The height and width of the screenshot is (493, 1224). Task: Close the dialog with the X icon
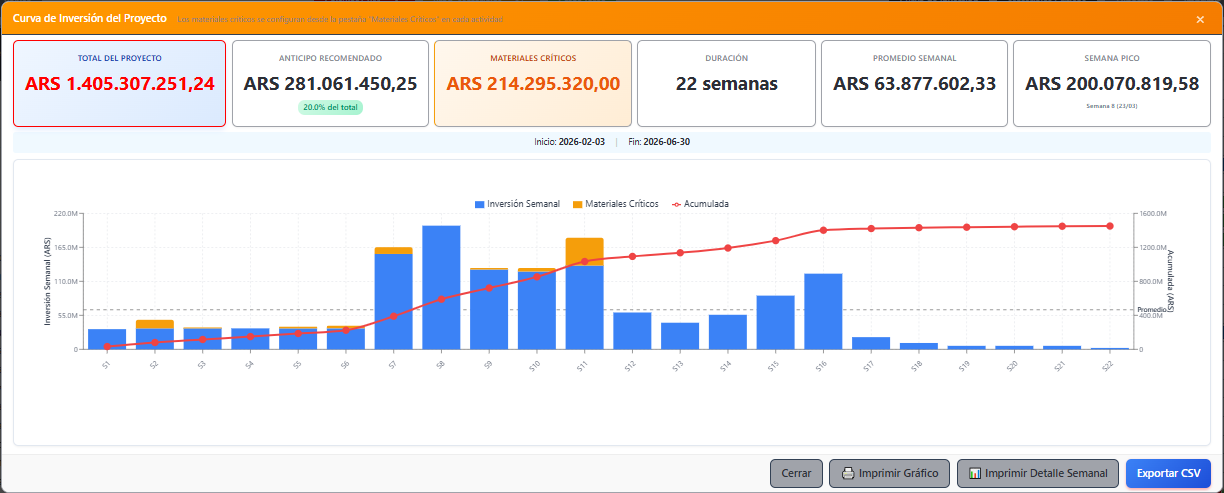pyautogui.click(x=1200, y=19)
